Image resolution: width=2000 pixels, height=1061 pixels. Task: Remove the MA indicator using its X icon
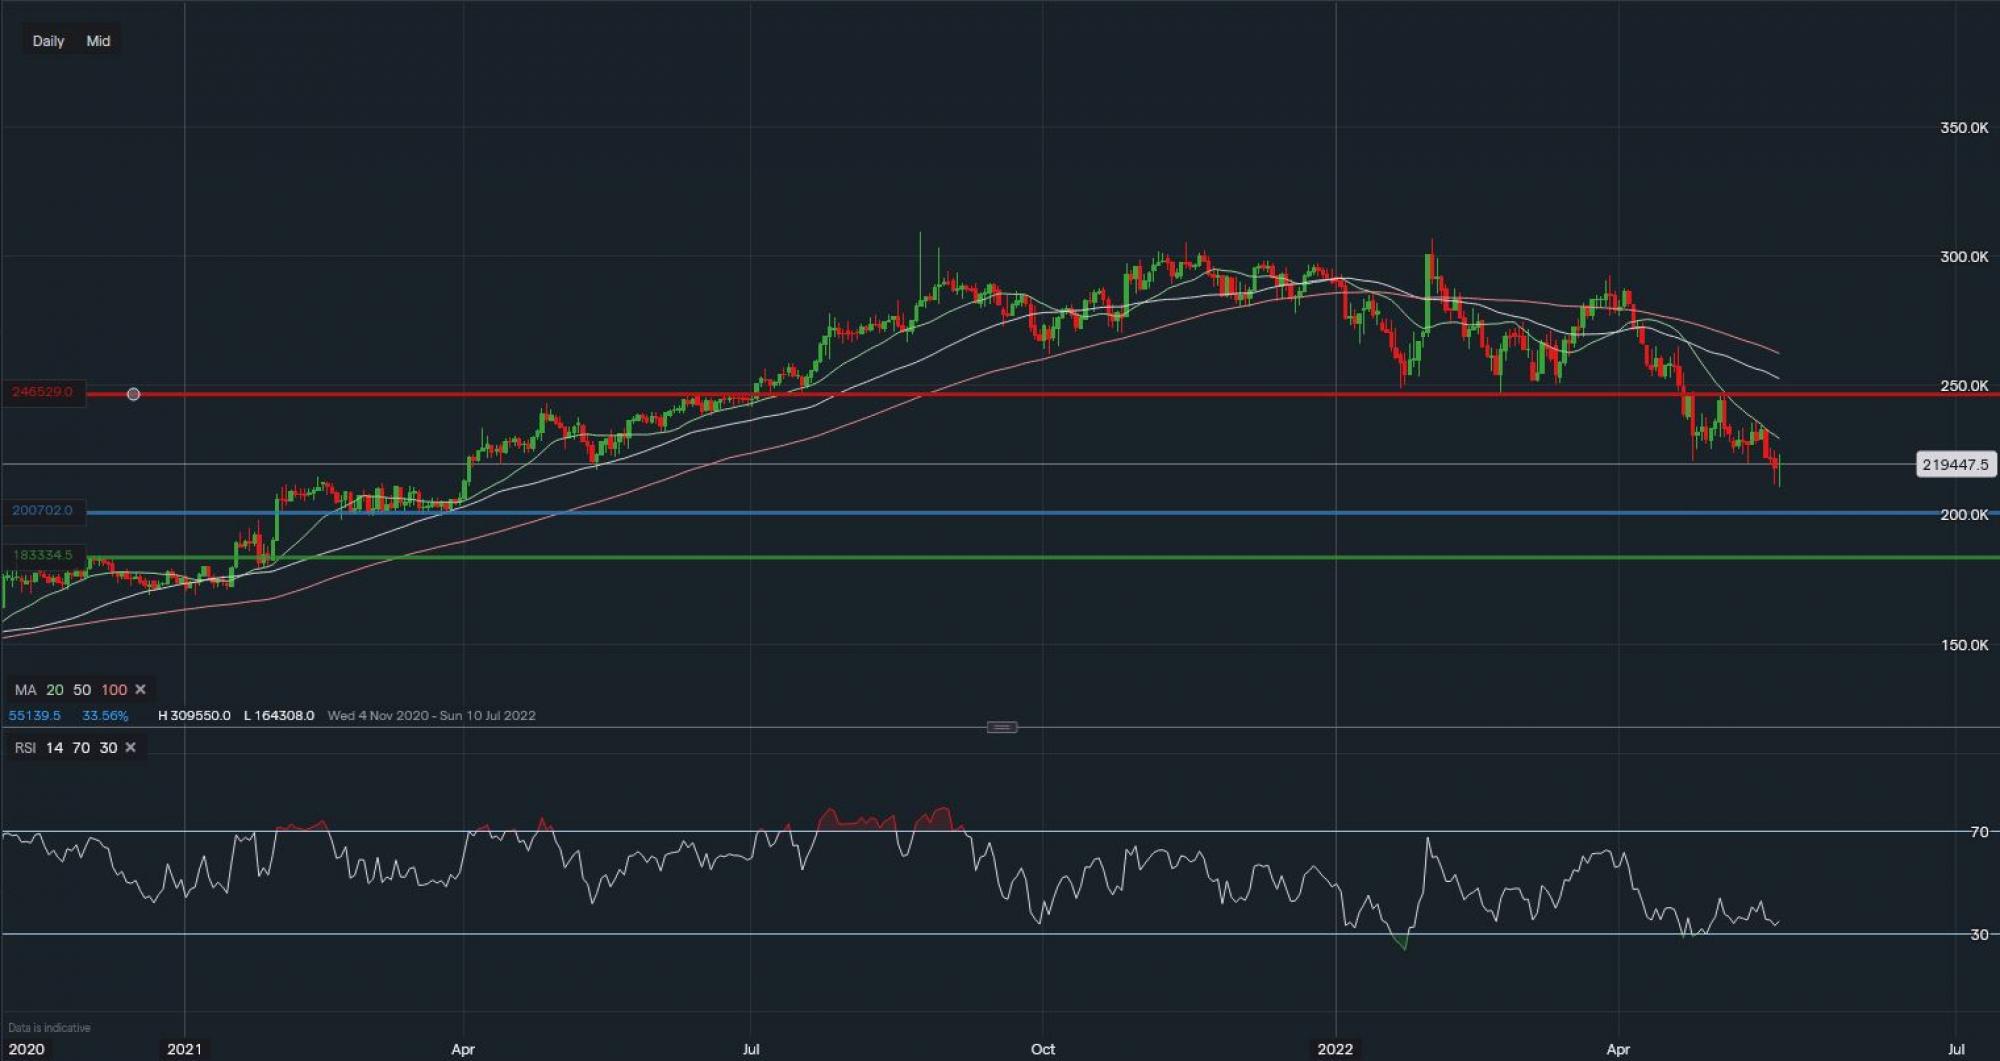pyautogui.click(x=141, y=689)
